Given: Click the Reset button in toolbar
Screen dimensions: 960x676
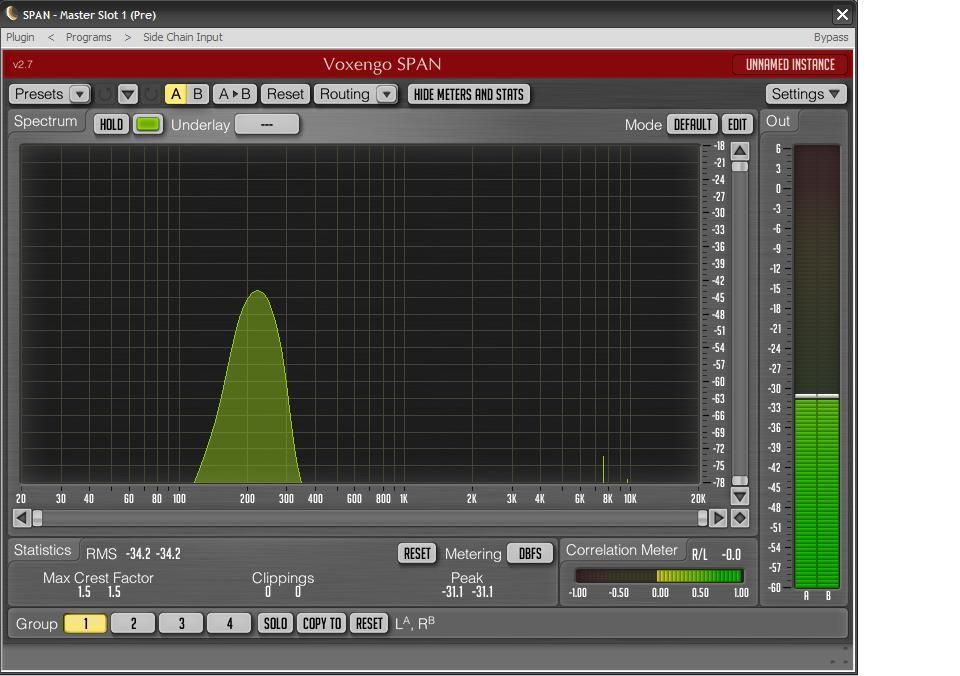Looking at the screenshot, I should tap(285, 94).
